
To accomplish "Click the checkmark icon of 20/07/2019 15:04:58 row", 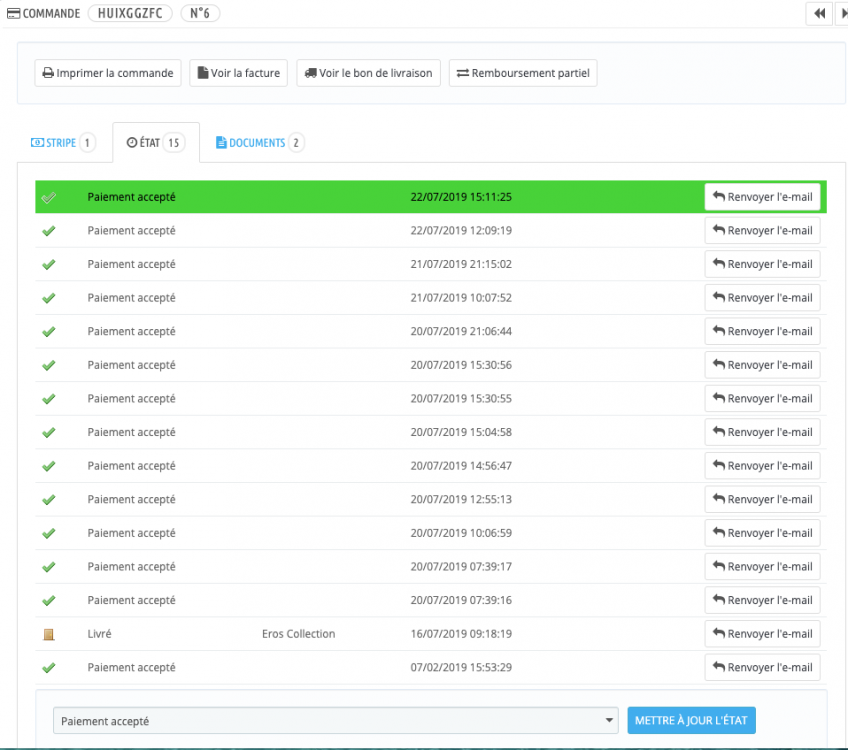I will tap(49, 433).
